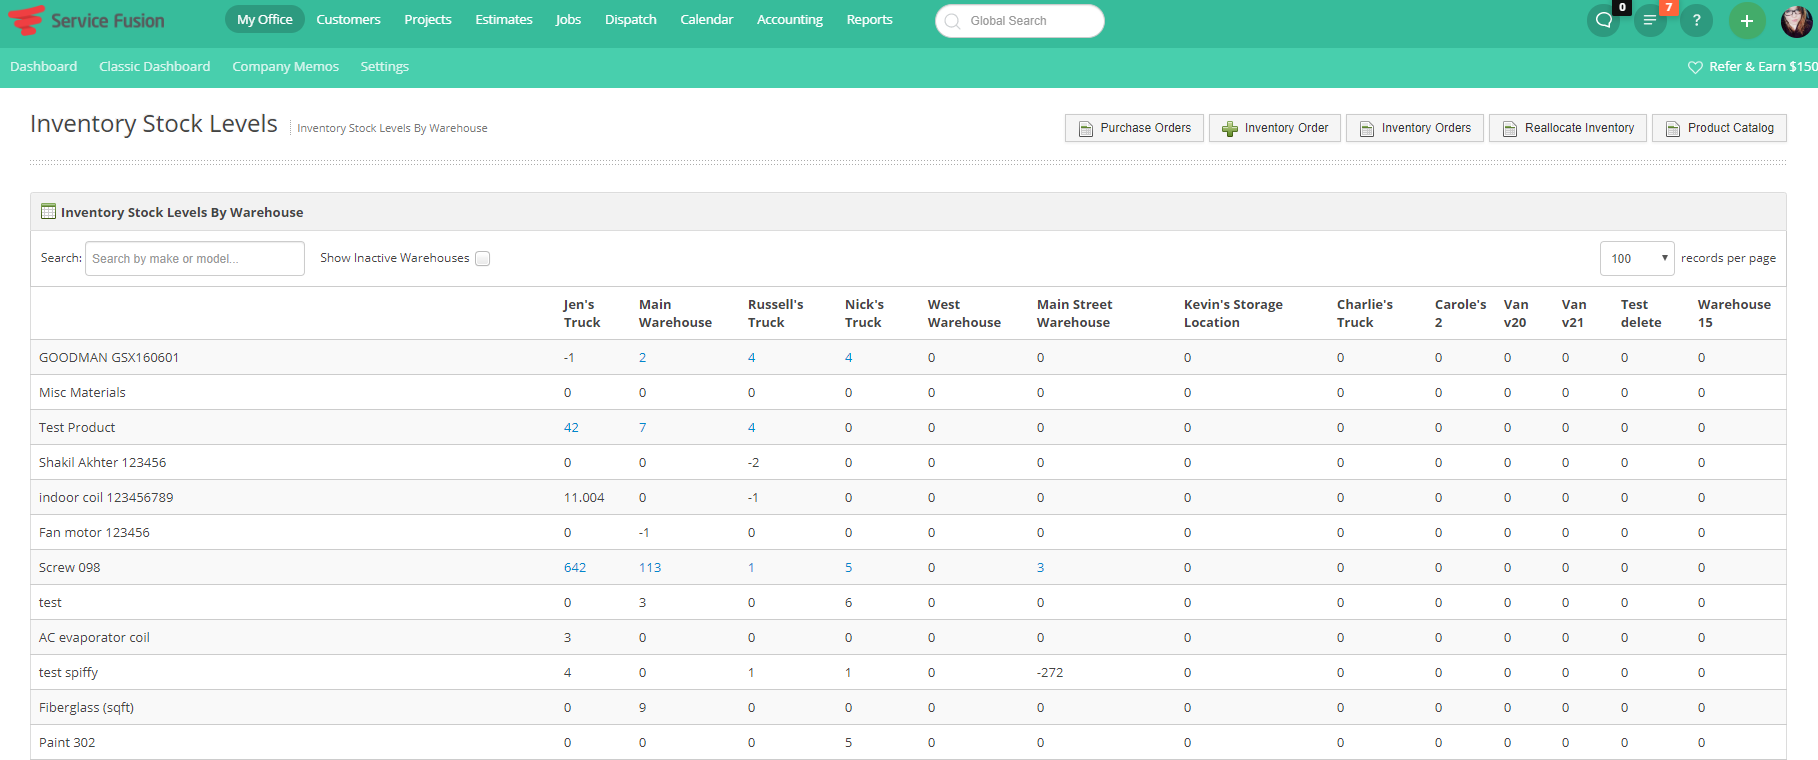Open the My Office menu
The image size is (1818, 760).
[x=265, y=19]
